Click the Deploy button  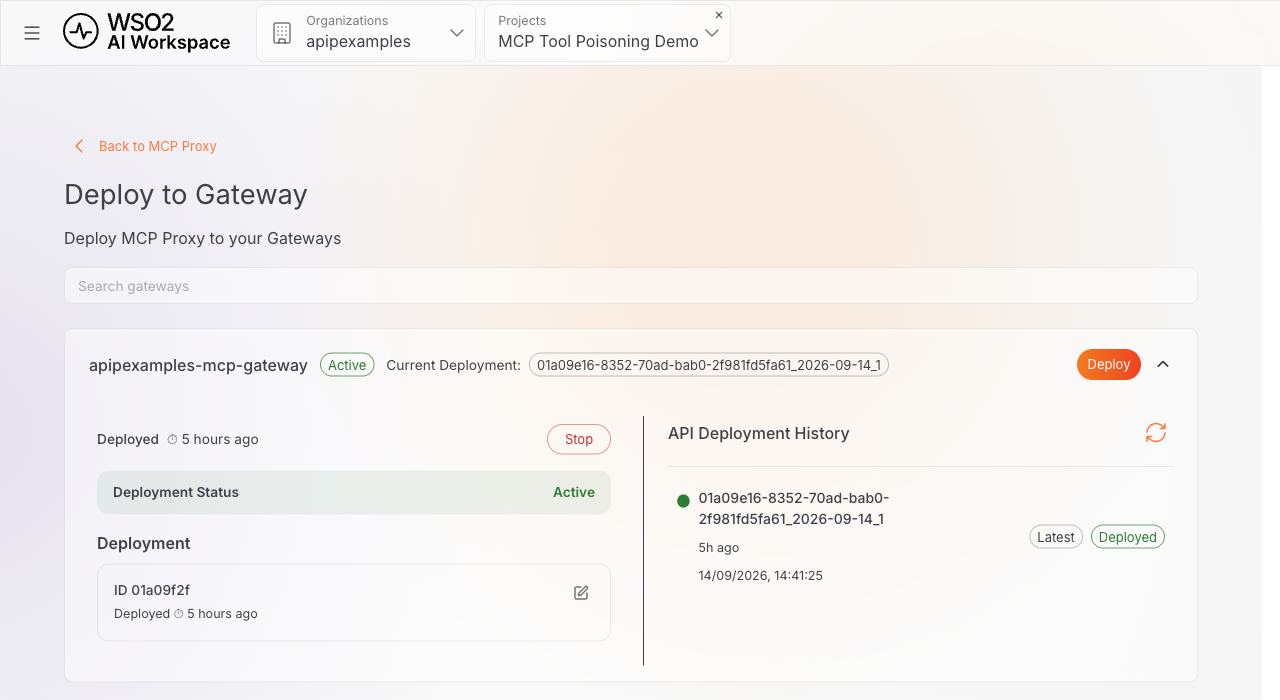(1108, 364)
